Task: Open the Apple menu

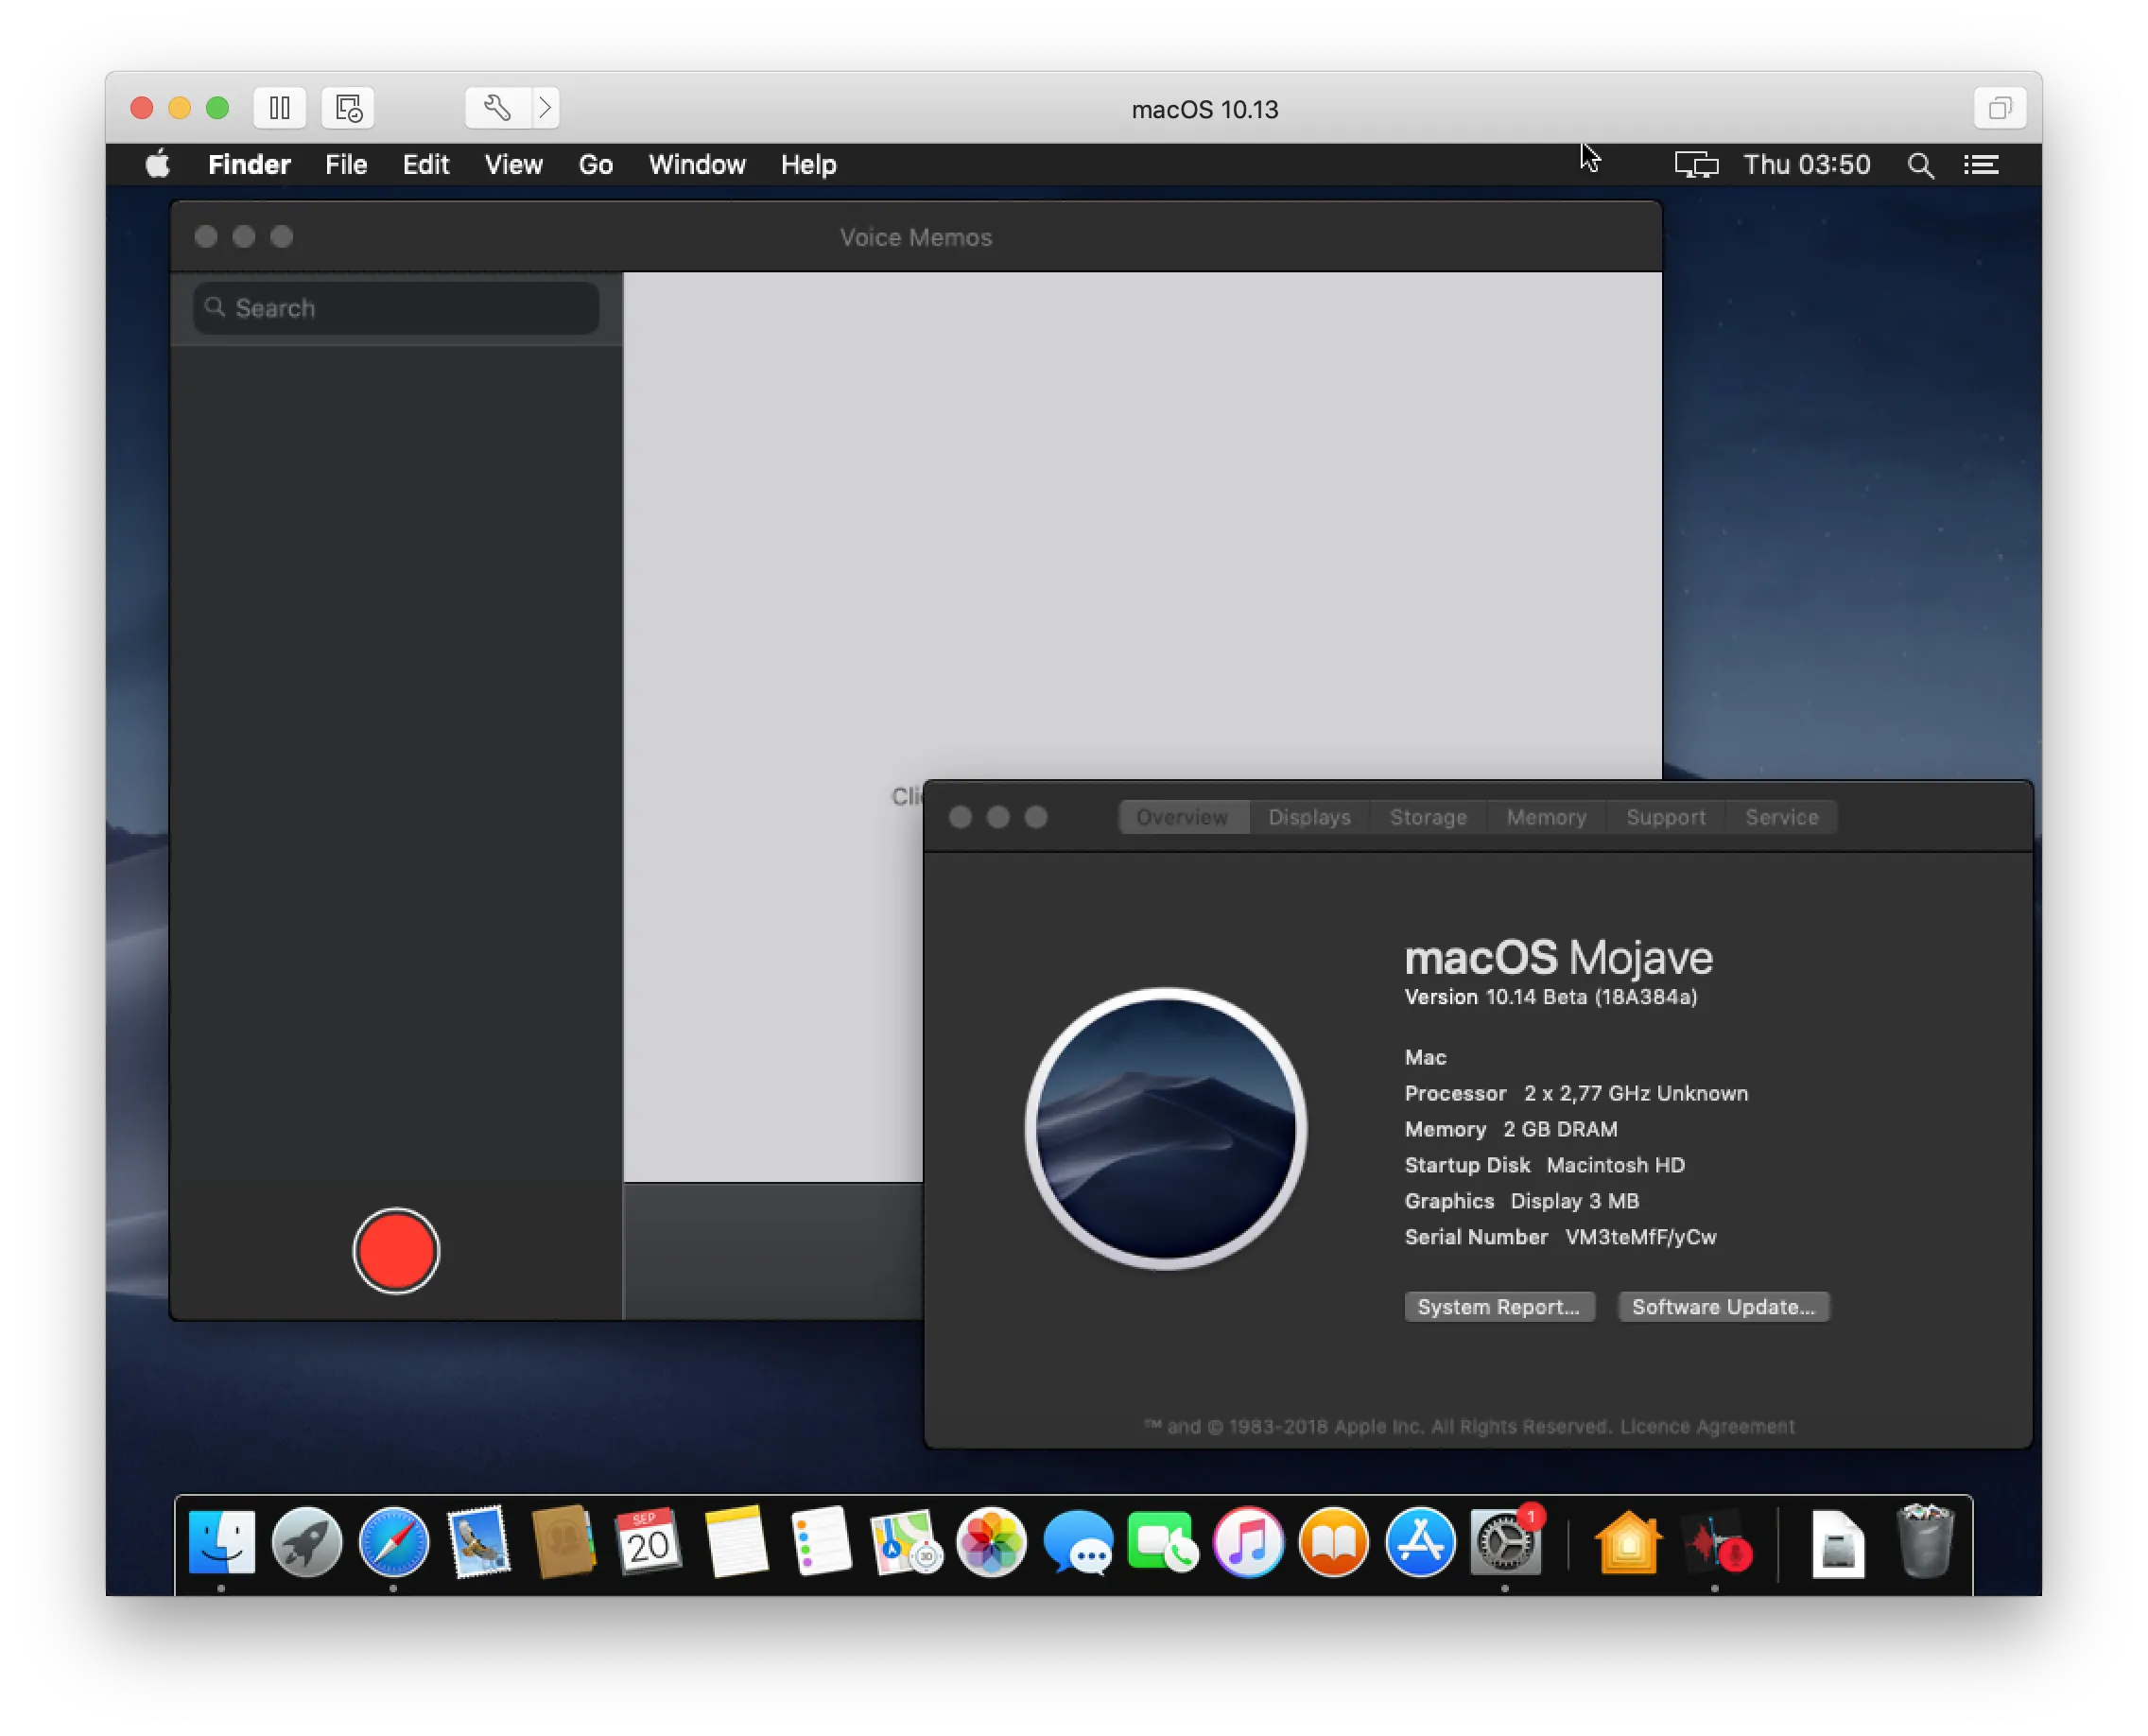Action: point(158,165)
